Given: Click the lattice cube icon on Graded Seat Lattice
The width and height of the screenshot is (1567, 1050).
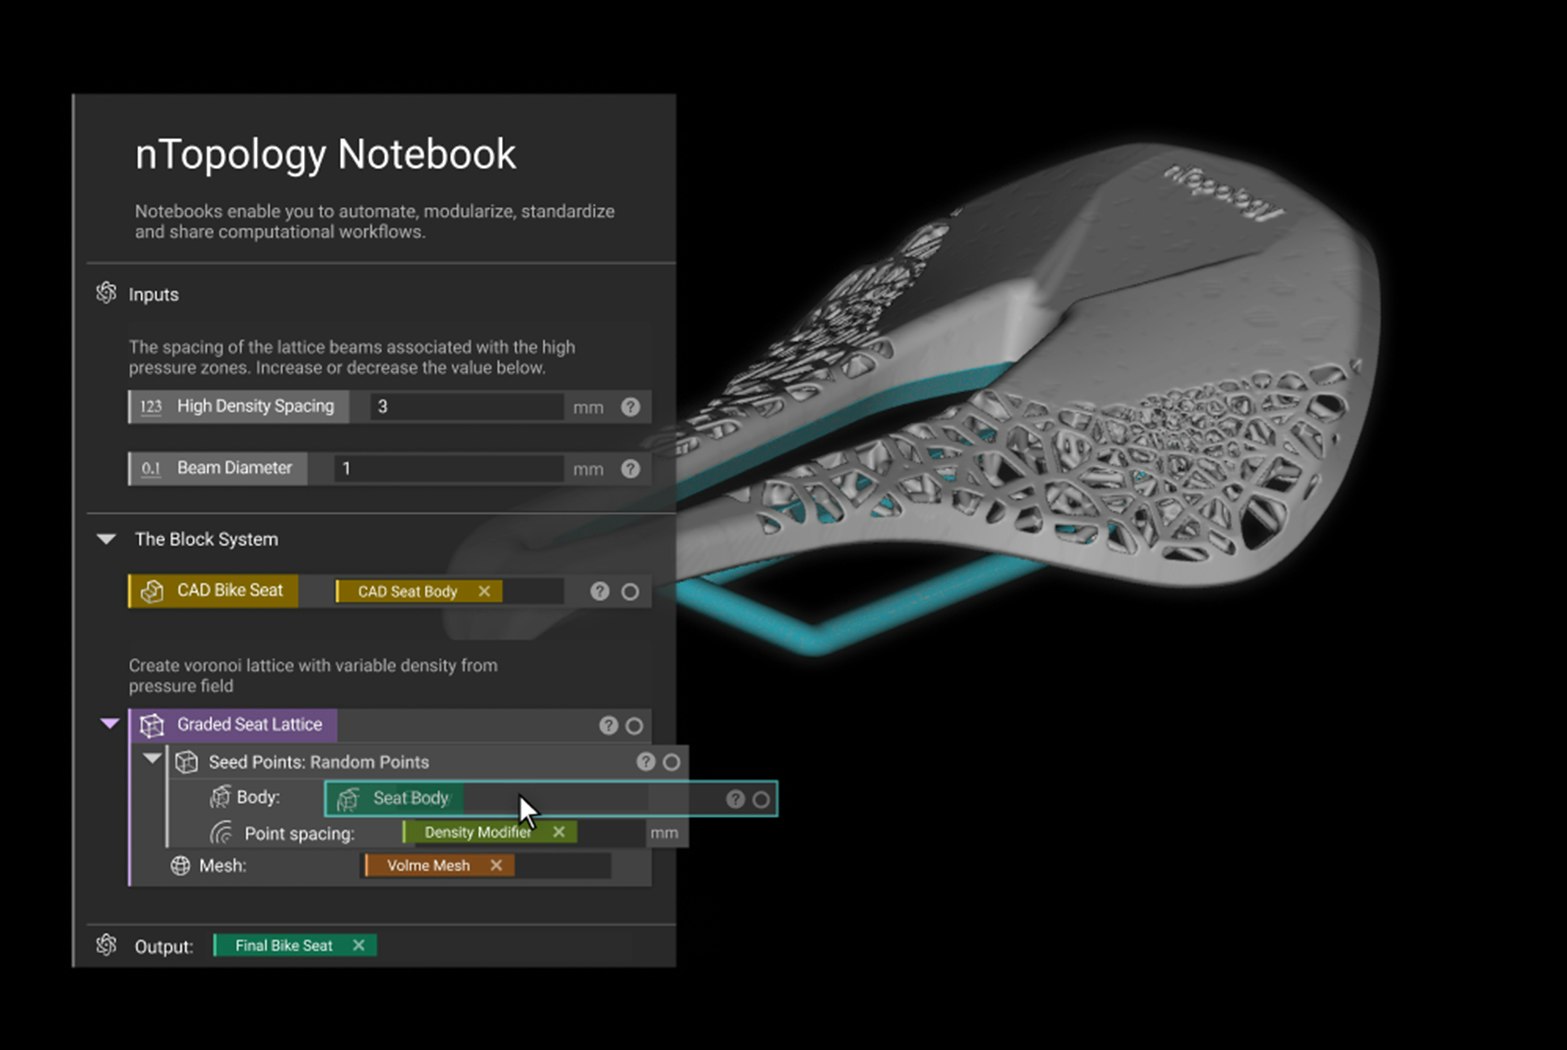Looking at the screenshot, I should point(151,725).
